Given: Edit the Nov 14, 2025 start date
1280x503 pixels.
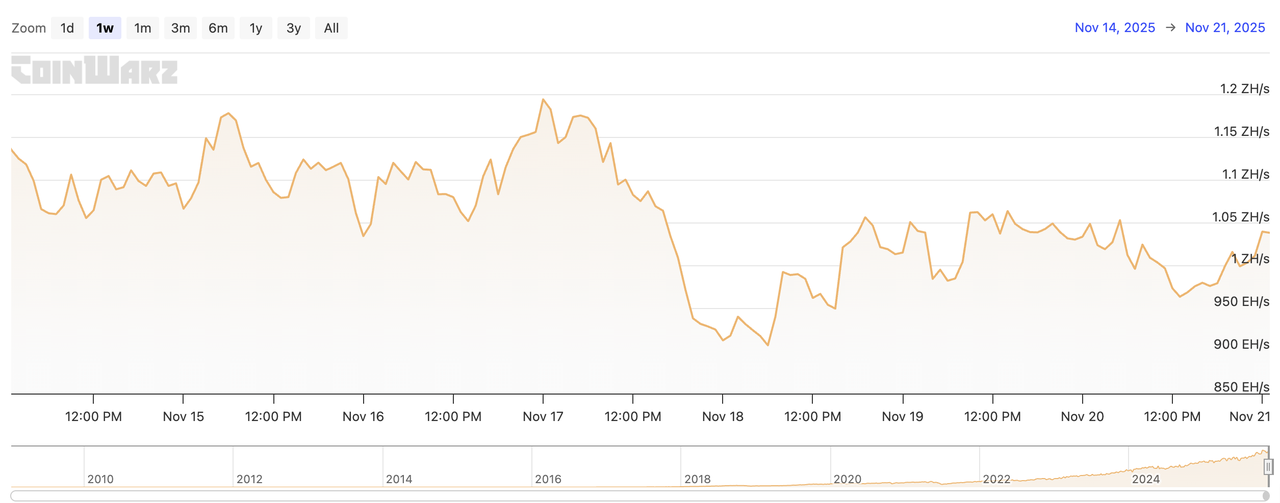Looking at the screenshot, I should click(x=1114, y=28).
